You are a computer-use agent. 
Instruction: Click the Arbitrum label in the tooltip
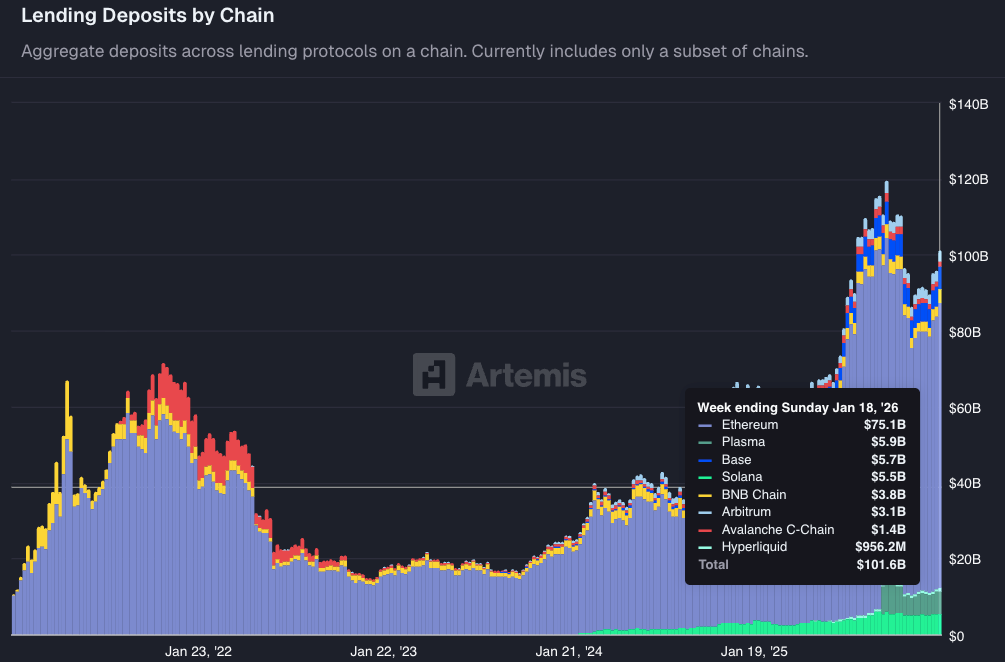[x=746, y=512]
